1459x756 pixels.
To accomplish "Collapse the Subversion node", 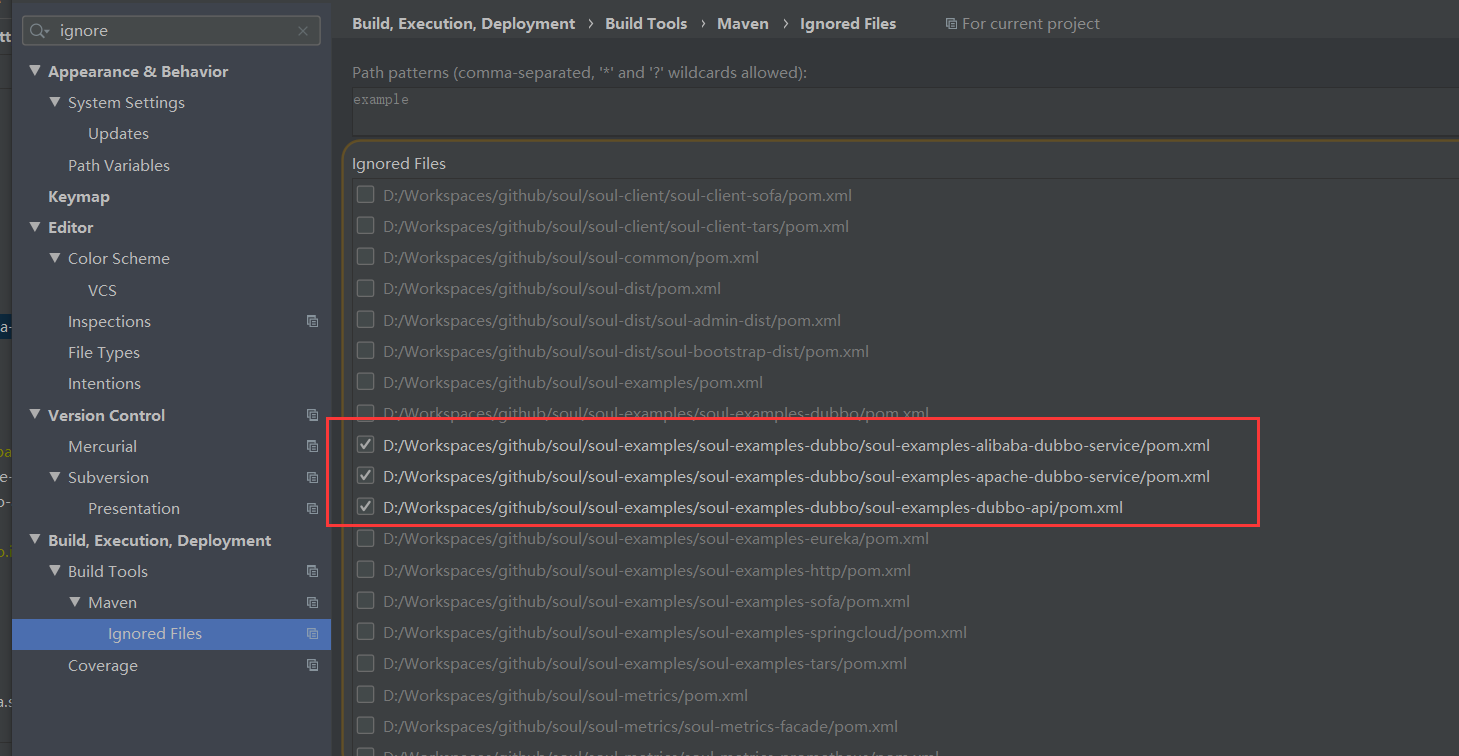I will coord(56,477).
